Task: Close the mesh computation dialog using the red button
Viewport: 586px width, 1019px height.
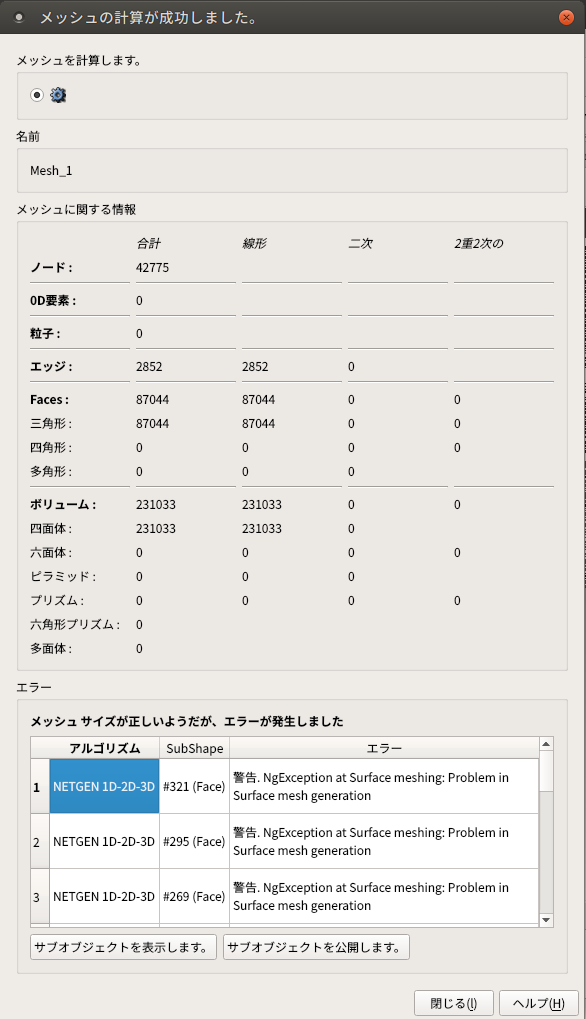Action: (567, 18)
